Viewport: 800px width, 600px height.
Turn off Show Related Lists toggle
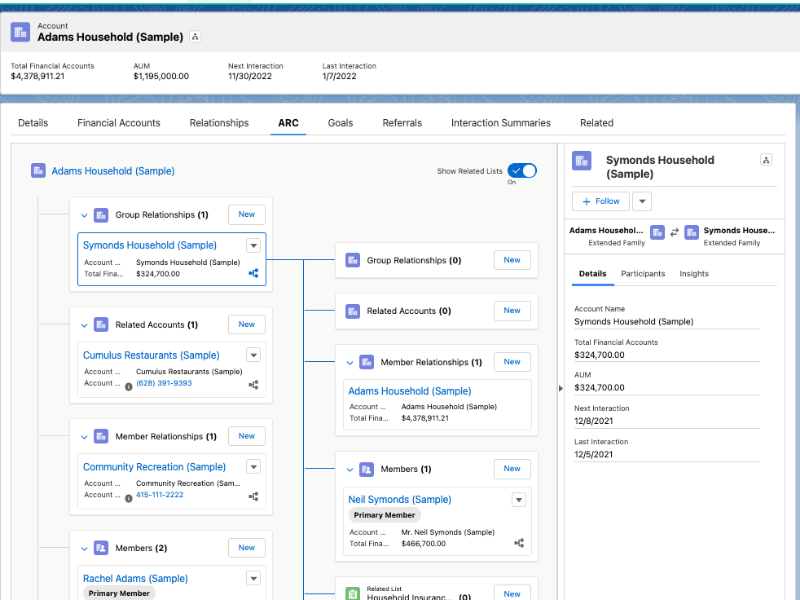[522, 171]
